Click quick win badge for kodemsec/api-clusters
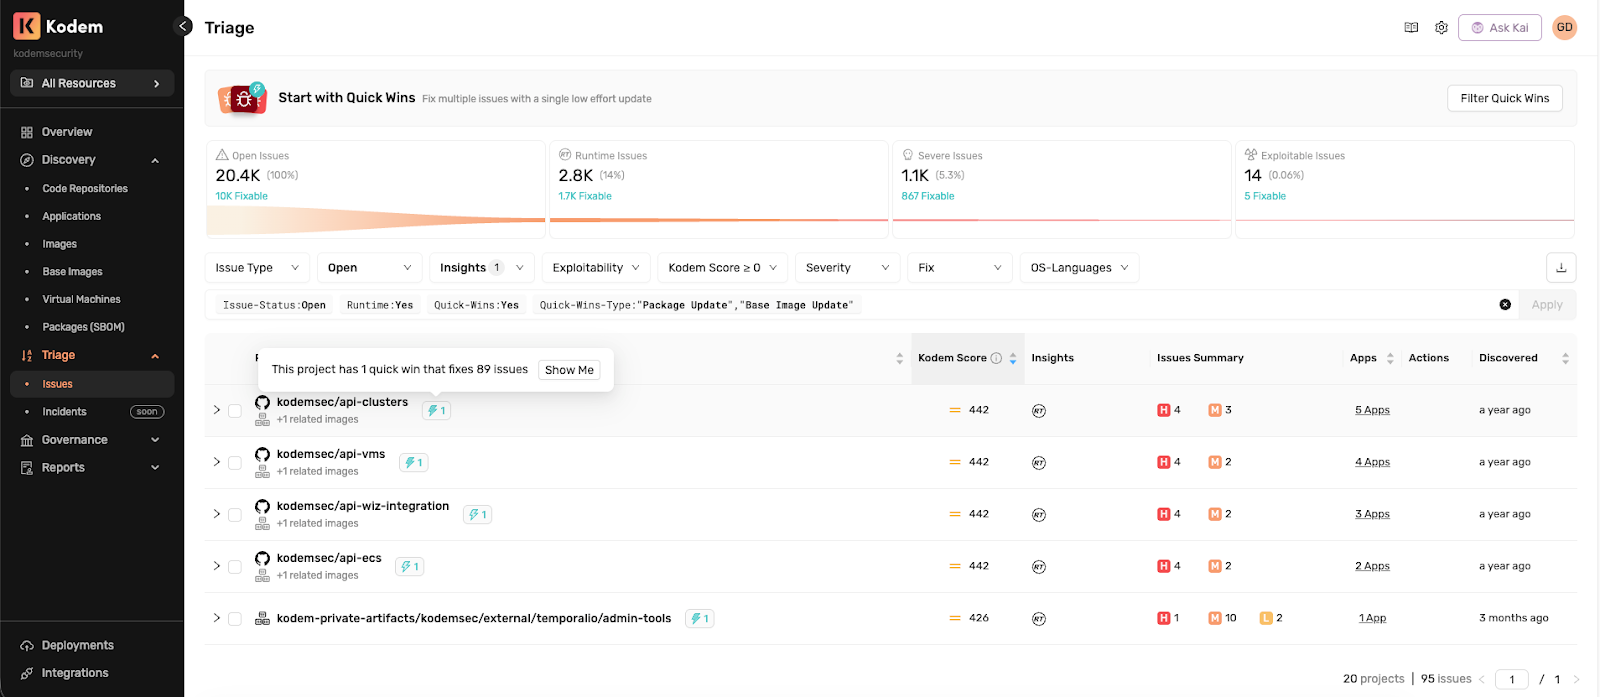The width and height of the screenshot is (1600, 697). tap(436, 410)
